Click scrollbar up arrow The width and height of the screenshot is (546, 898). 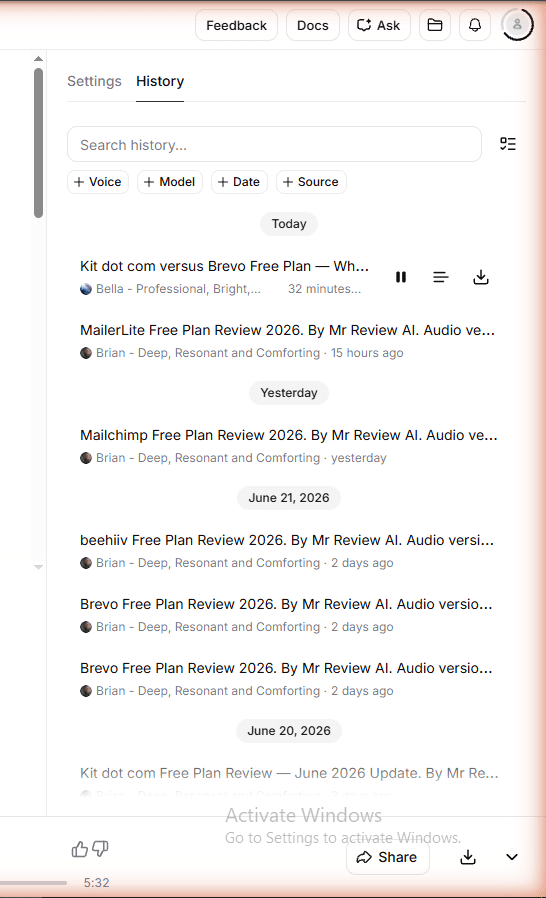(x=38, y=59)
